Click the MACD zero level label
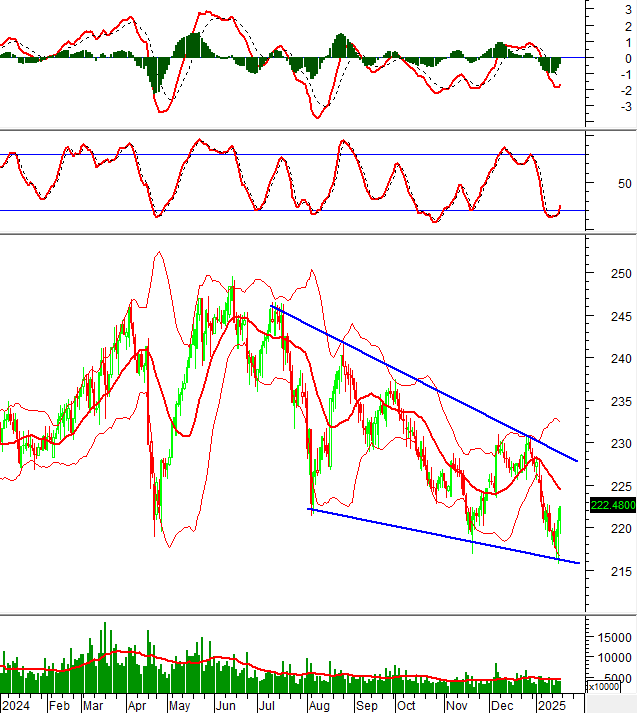 pos(628,59)
